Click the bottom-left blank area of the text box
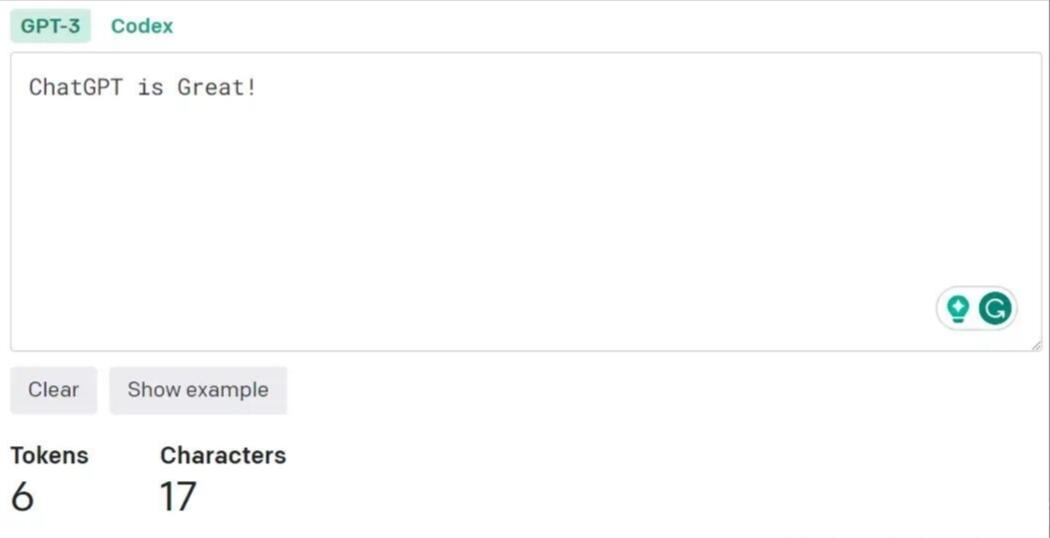The image size is (1050, 538). pos(60,320)
